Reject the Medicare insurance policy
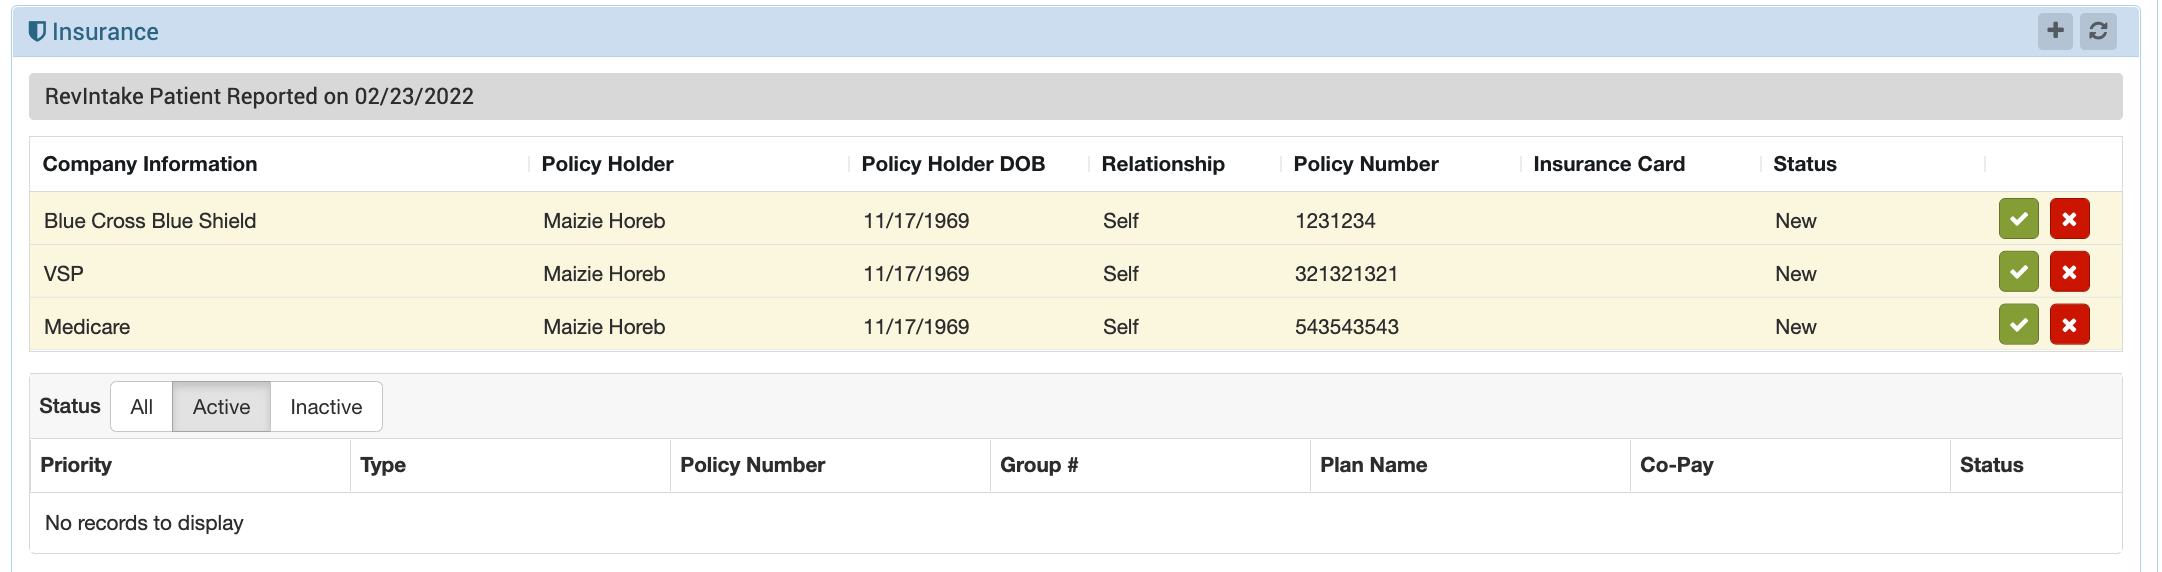This screenshot has height=572, width=2162. [x=2069, y=325]
